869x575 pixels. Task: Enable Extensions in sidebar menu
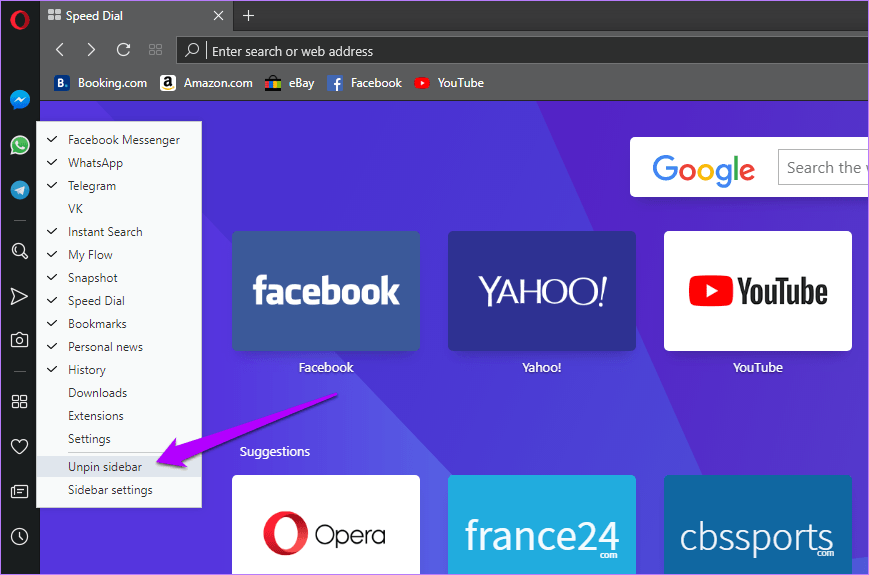coord(119,415)
